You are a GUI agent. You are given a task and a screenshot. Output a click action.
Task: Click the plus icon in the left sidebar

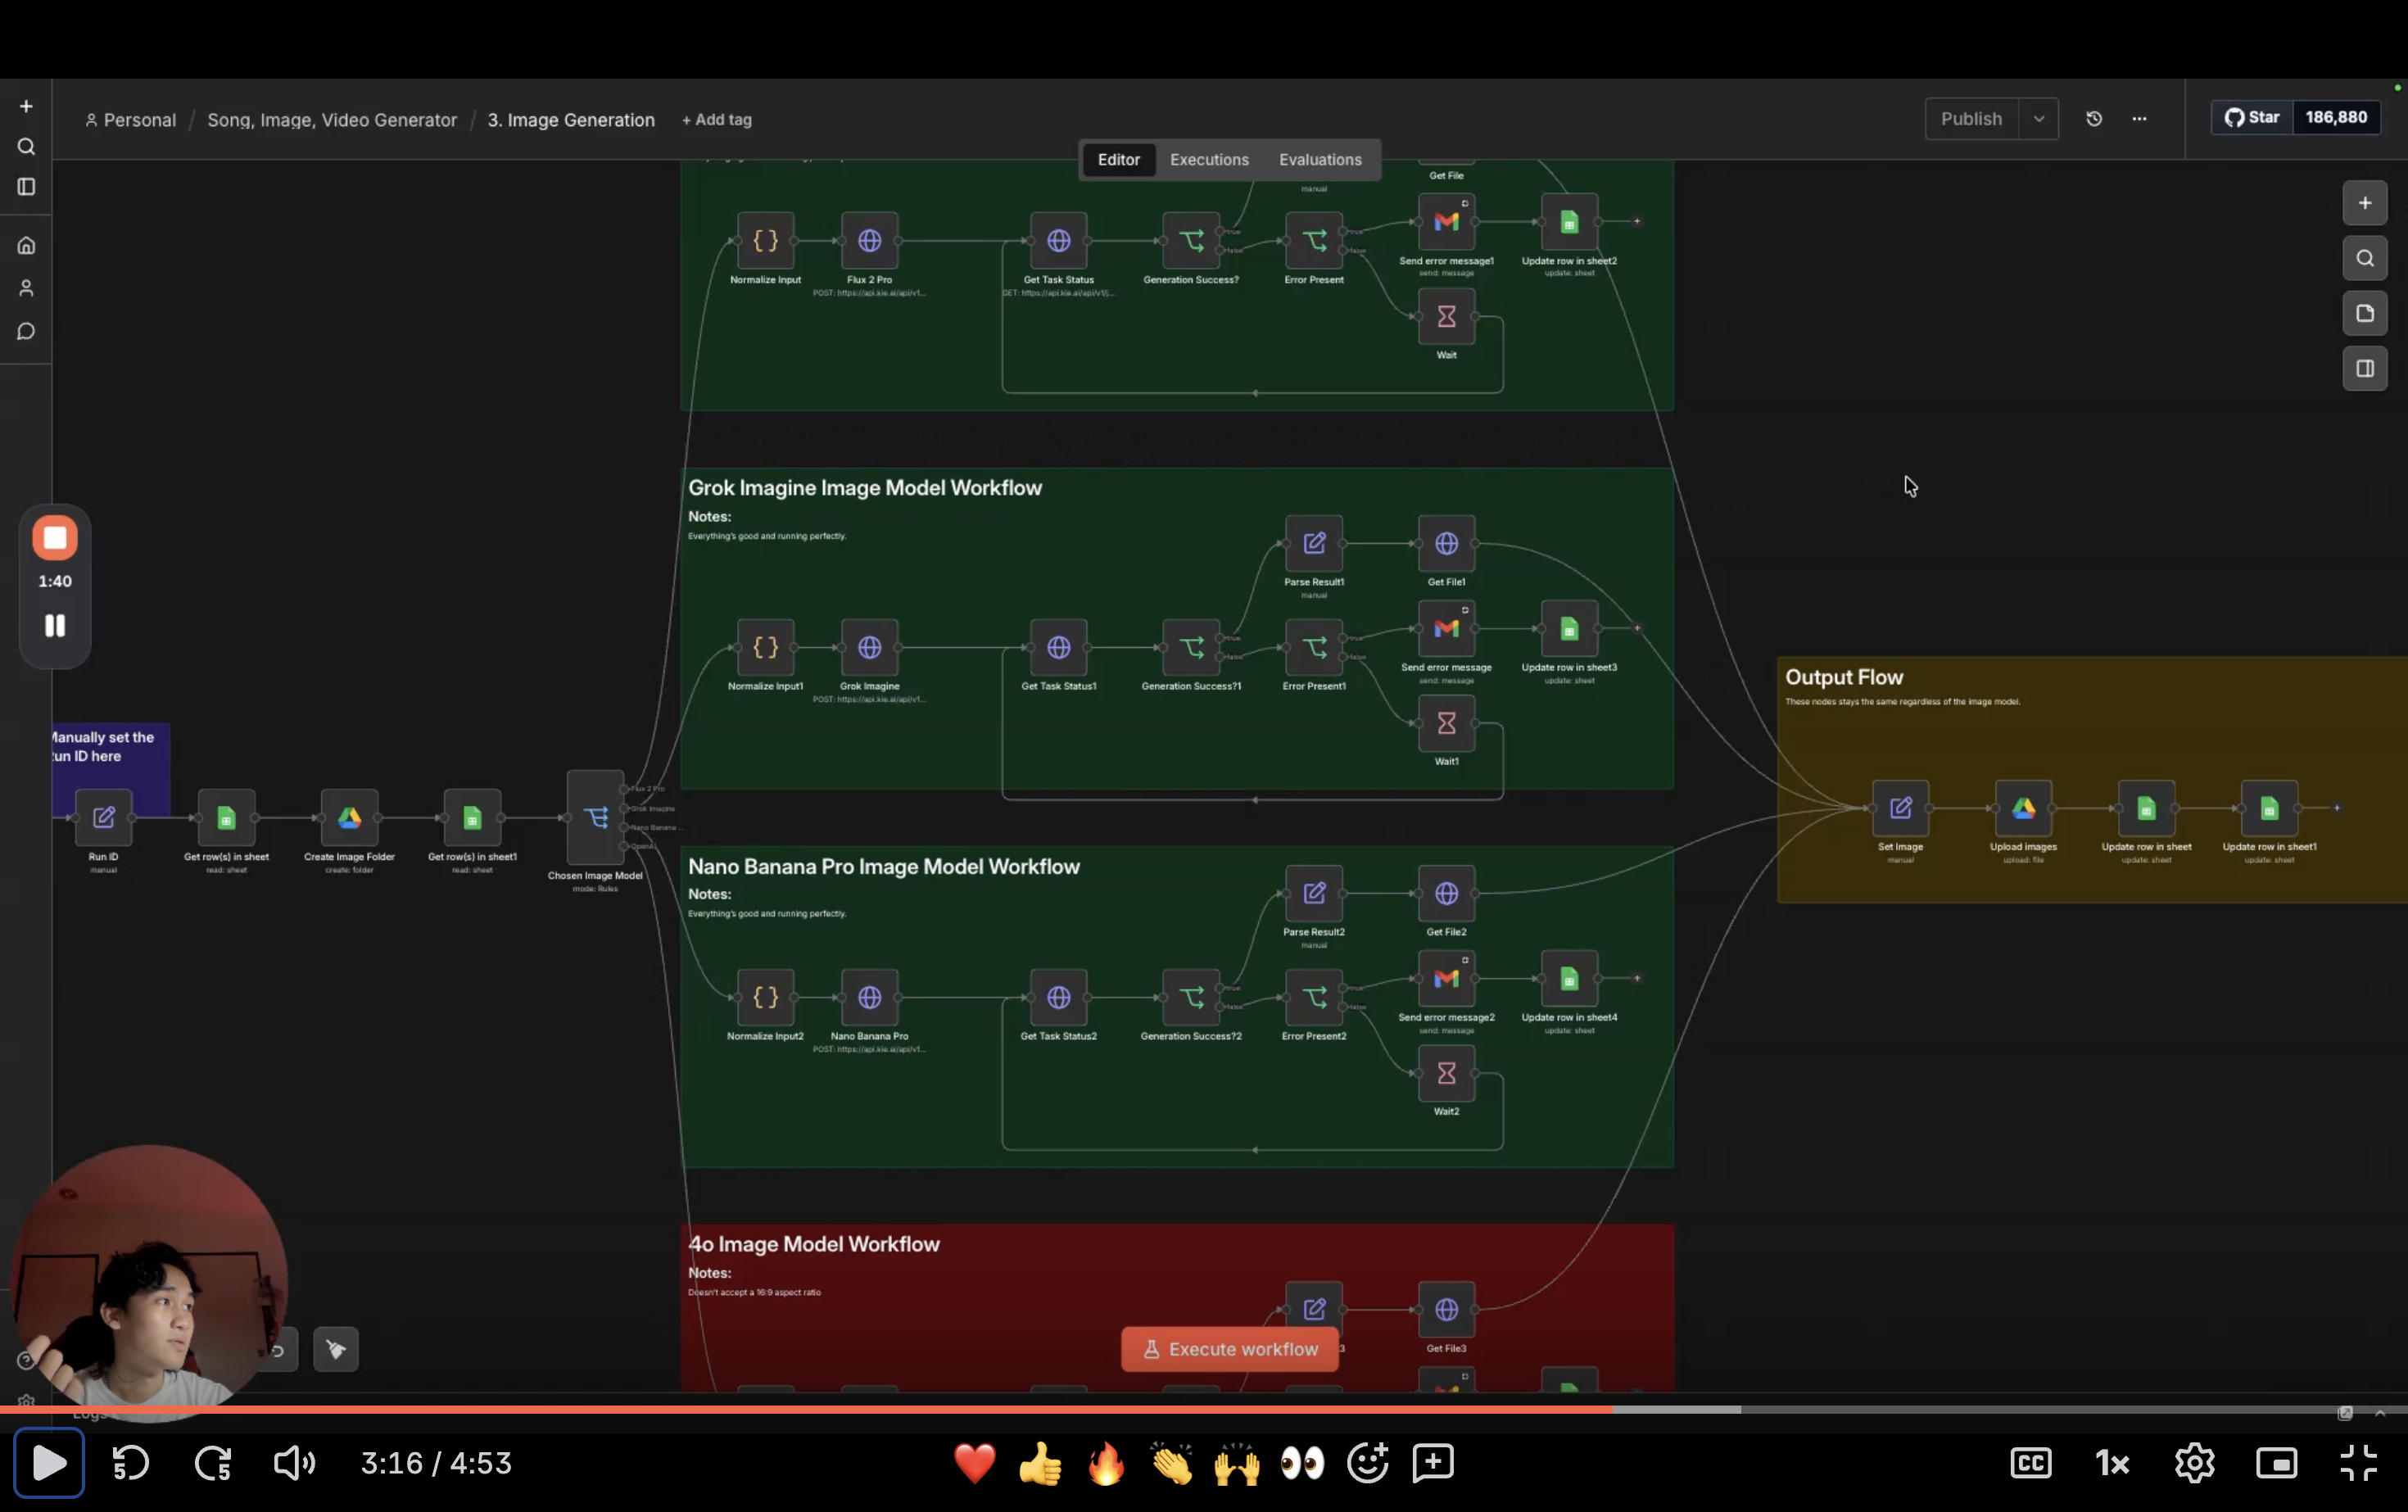pyautogui.click(x=26, y=106)
